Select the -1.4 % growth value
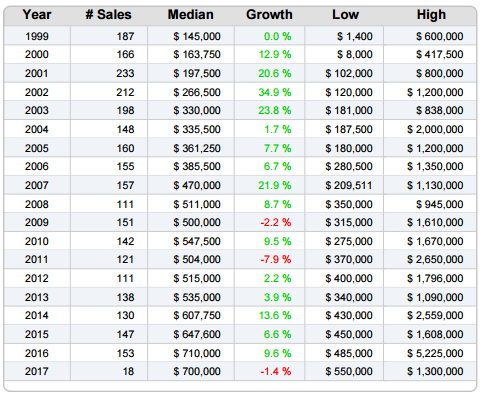Image resolution: width=482 pixels, height=398 pixels. pyautogui.click(x=276, y=371)
